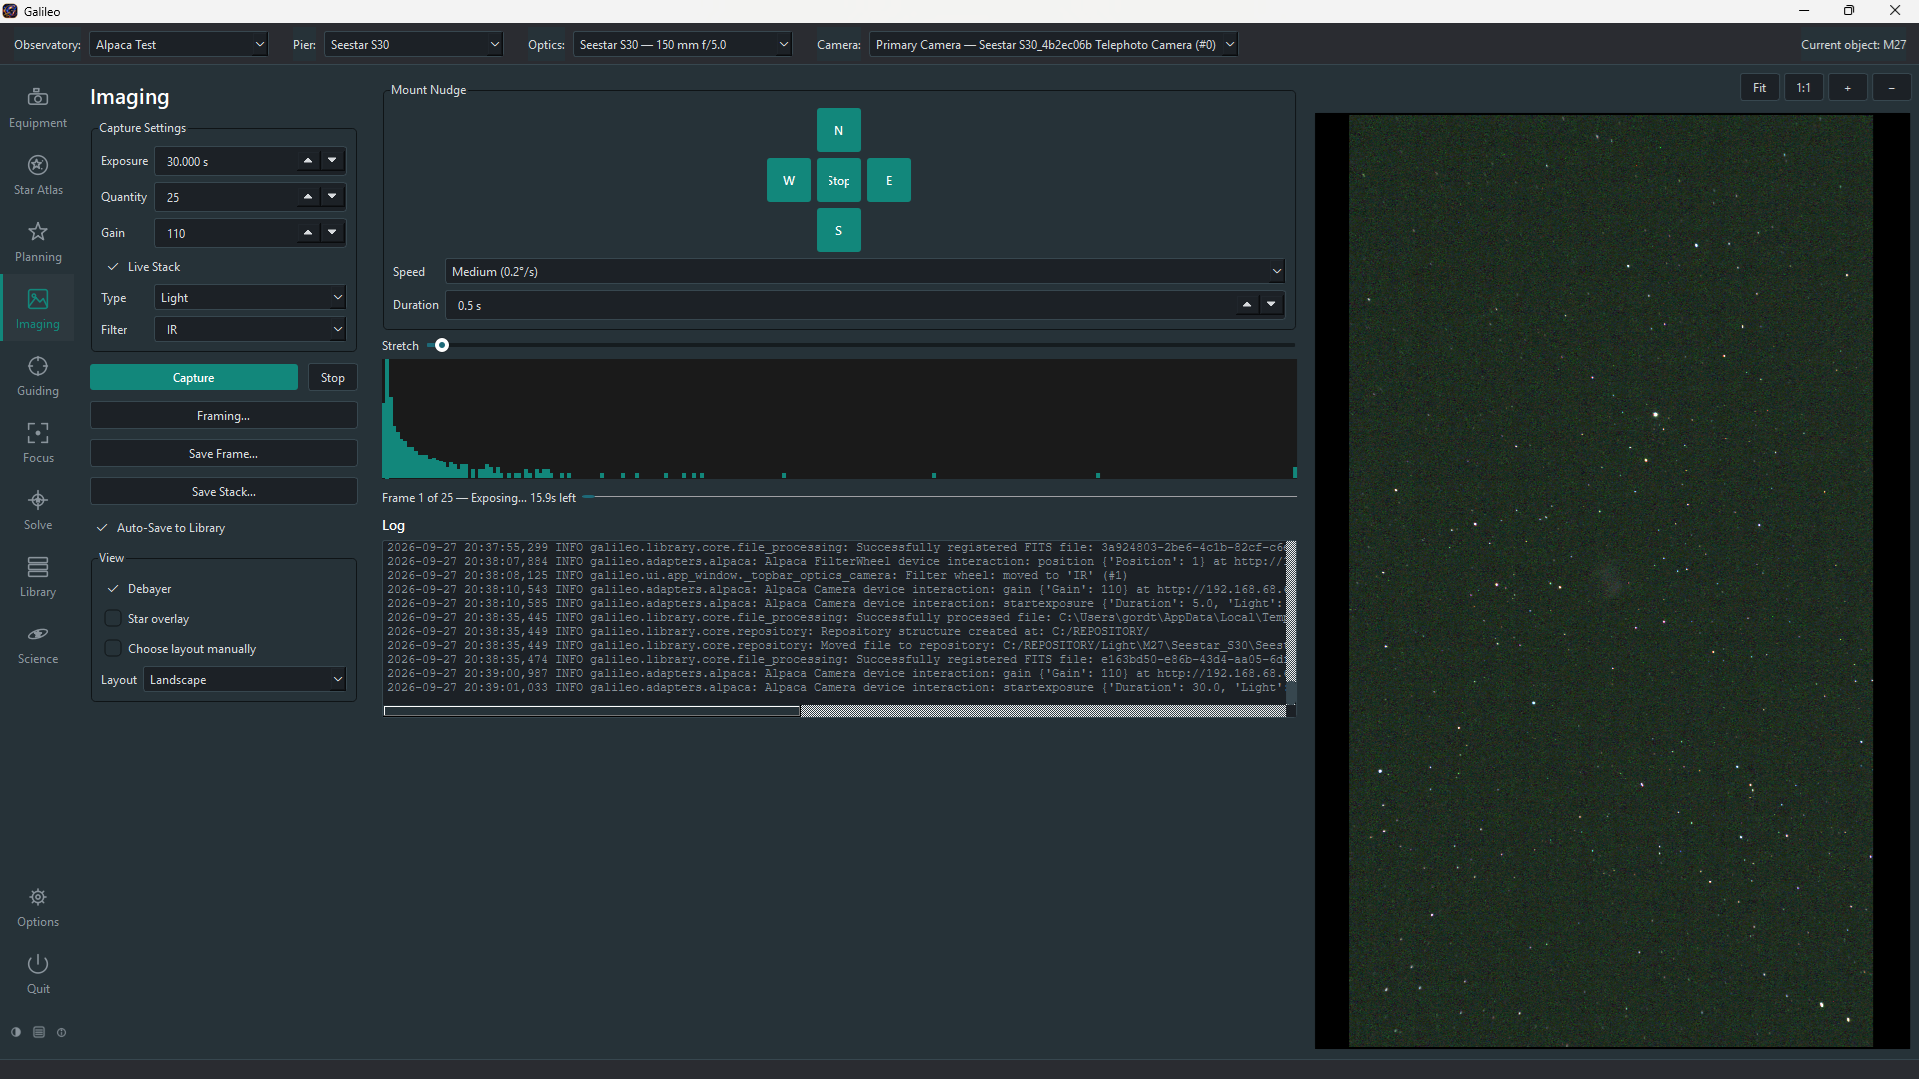
Task: Click the Save Stack... button
Action: click(x=224, y=492)
